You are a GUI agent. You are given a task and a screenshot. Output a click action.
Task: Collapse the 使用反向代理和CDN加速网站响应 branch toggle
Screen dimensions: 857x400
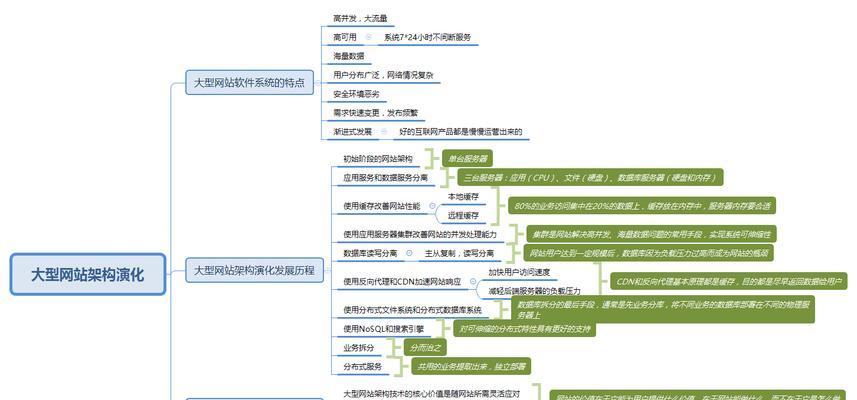point(472,281)
